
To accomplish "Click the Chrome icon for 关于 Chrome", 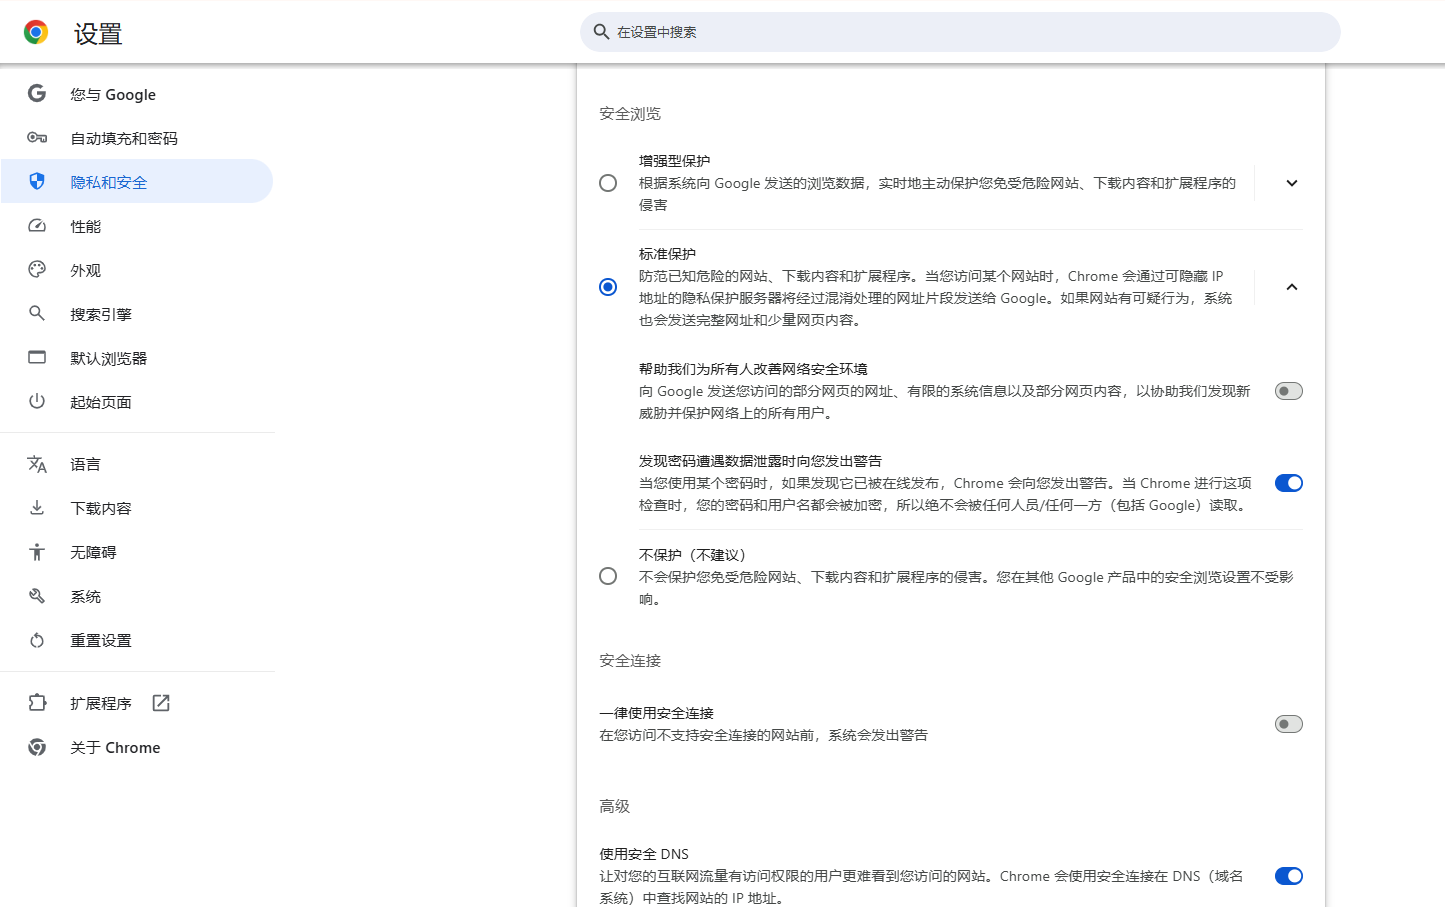I will click(37, 747).
